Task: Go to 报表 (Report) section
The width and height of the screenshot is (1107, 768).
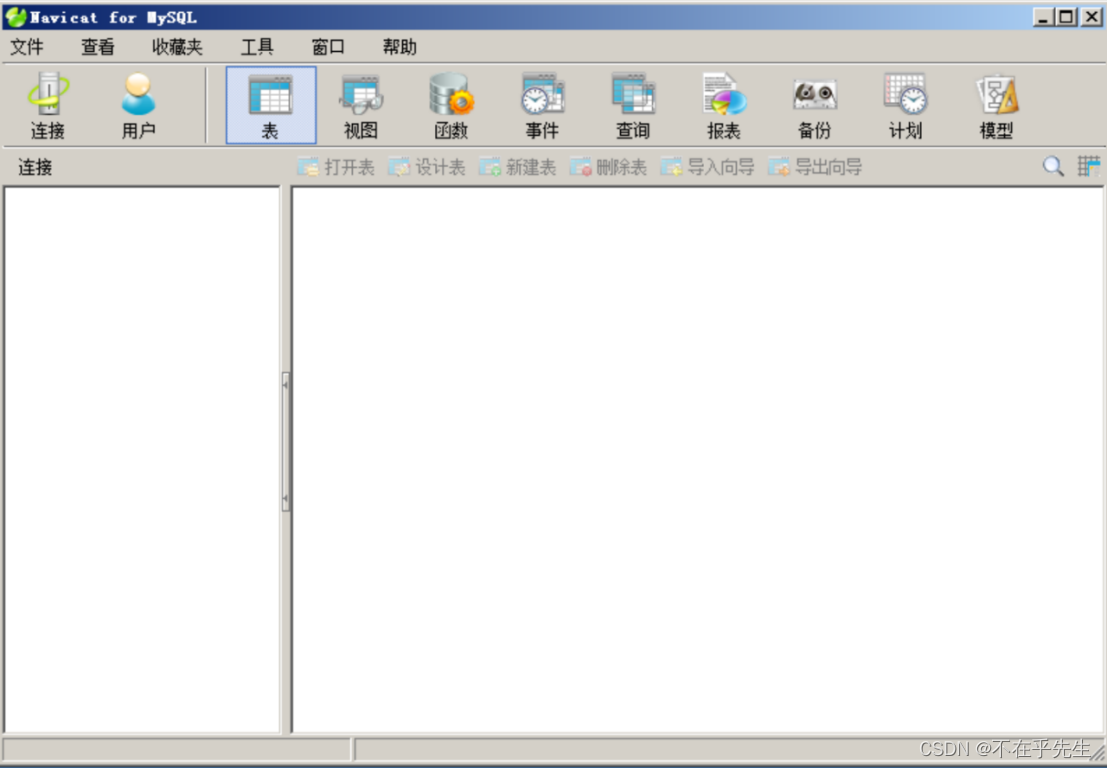Action: tap(724, 105)
